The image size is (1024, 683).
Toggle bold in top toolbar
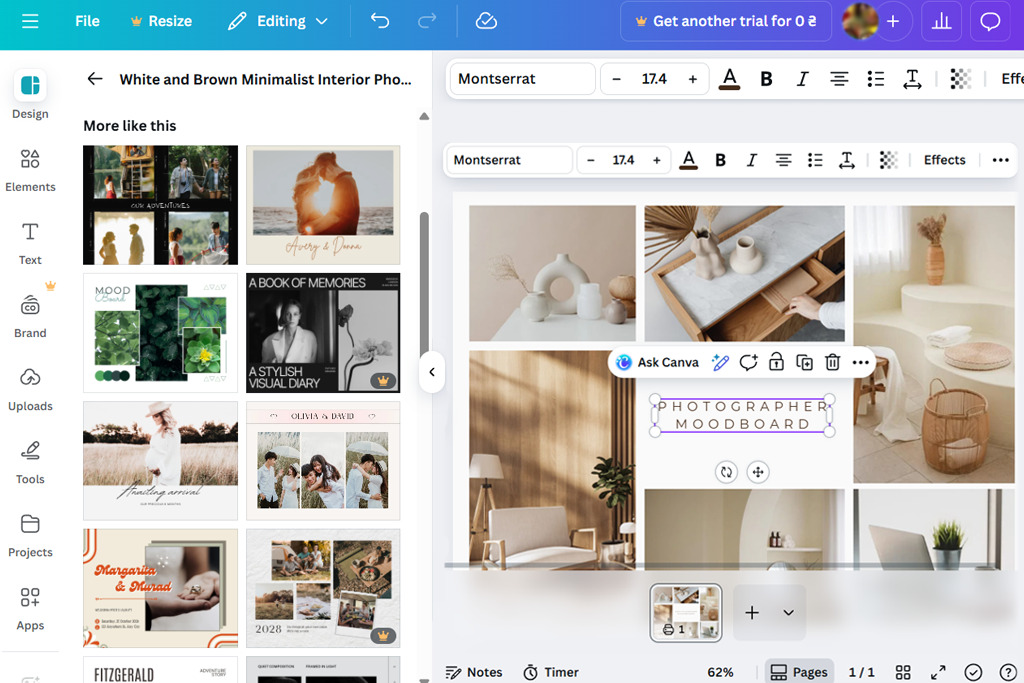766,79
